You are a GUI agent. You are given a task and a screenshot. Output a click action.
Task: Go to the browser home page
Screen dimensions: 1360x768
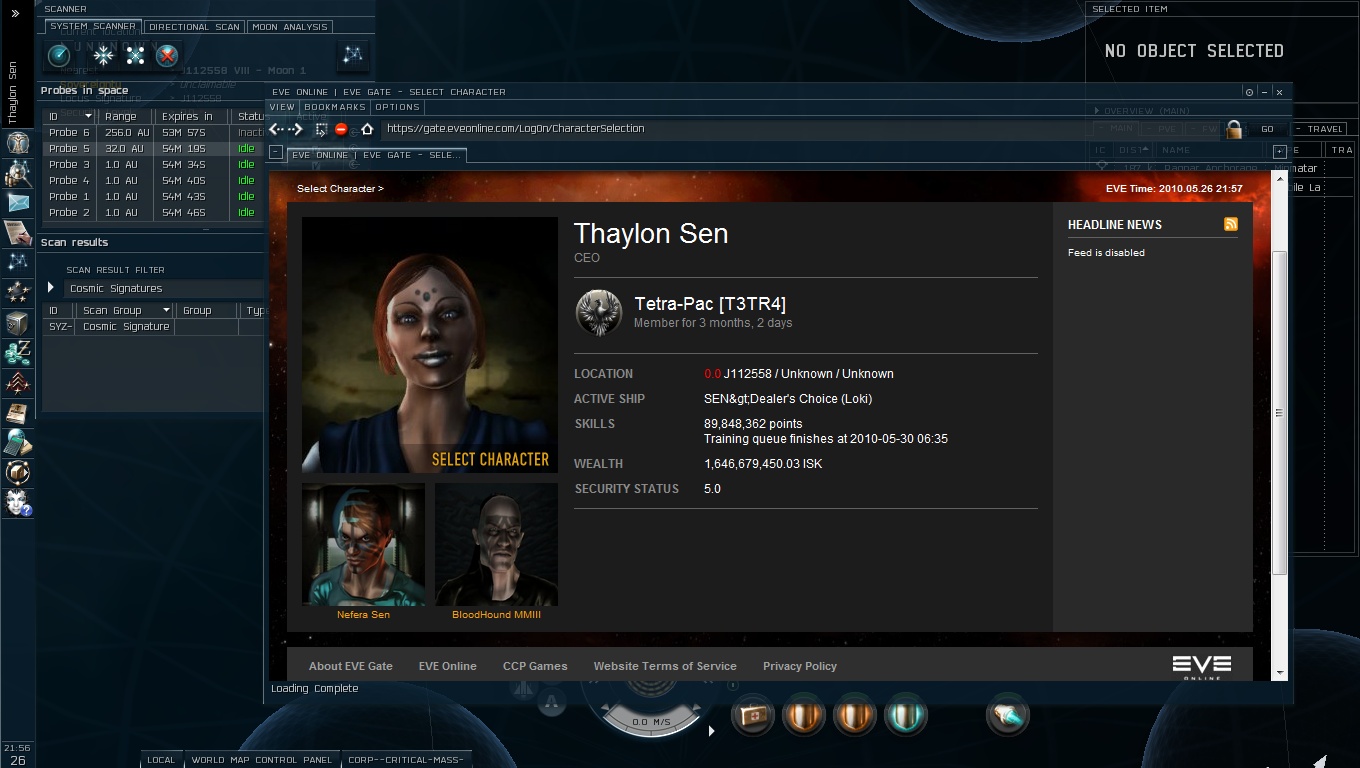click(367, 129)
